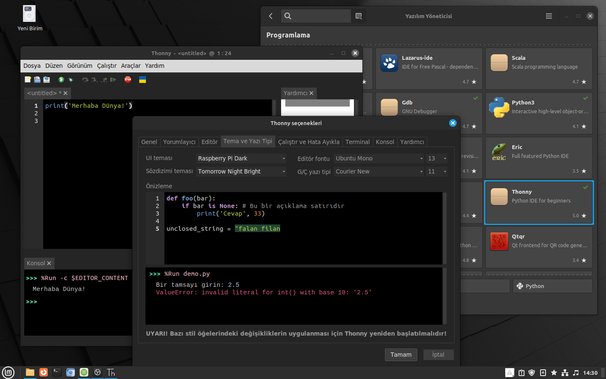Open the hamburger menu in Yazılım Yöneticisi
Screen dimensions: 606x379
pos(548,16)
